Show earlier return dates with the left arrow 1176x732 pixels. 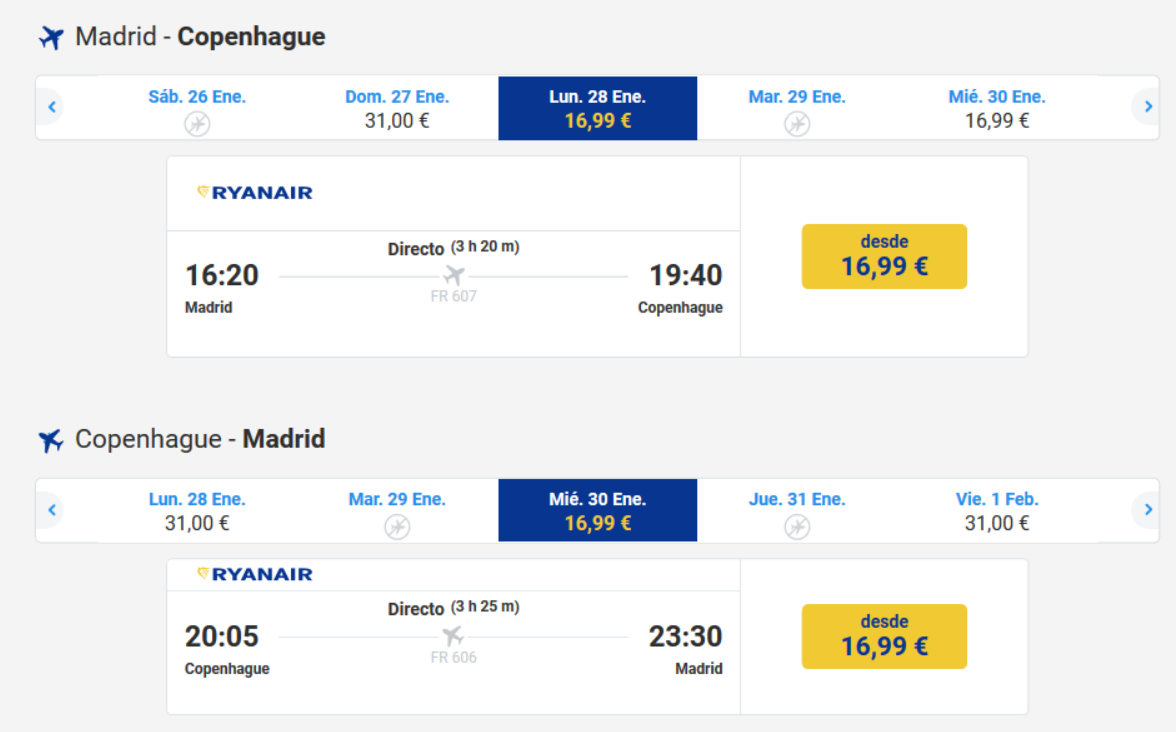click(x=52, y=510)
